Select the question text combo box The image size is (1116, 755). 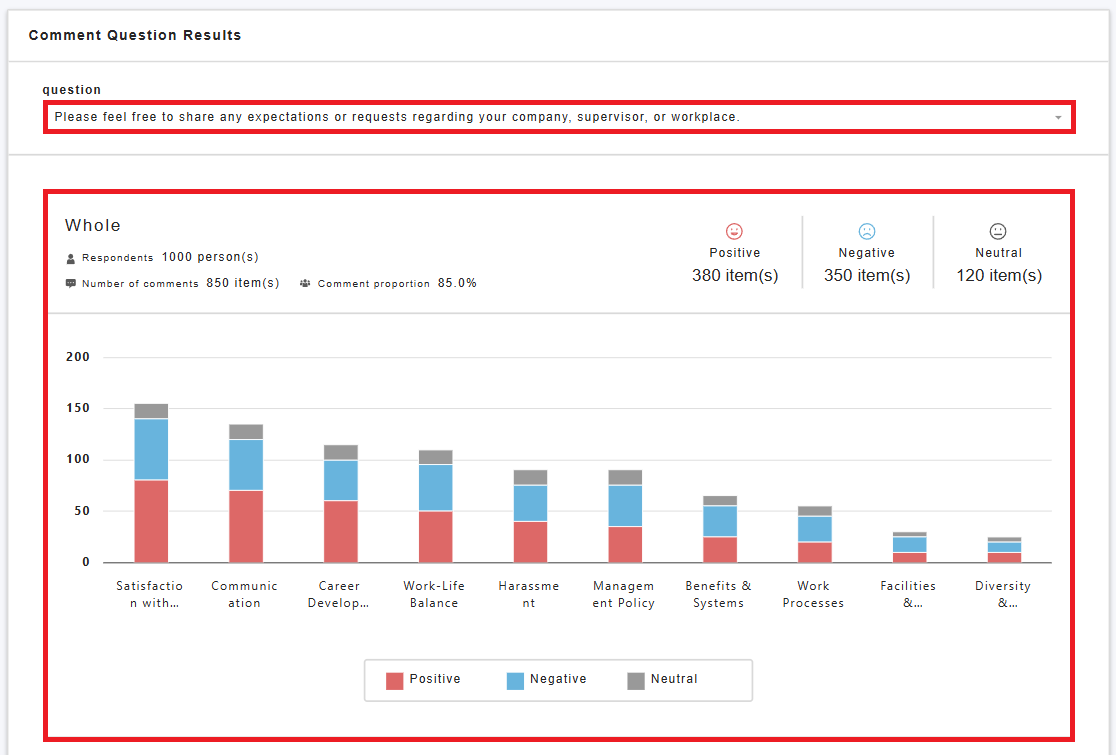559,117
